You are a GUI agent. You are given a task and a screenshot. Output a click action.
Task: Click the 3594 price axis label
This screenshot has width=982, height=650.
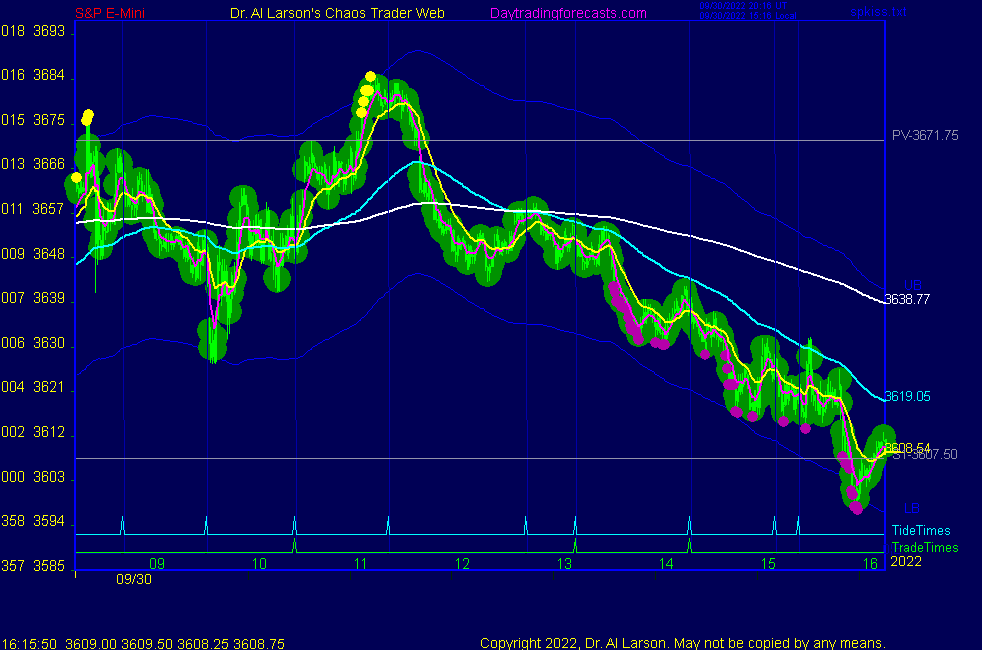(49, 521)
